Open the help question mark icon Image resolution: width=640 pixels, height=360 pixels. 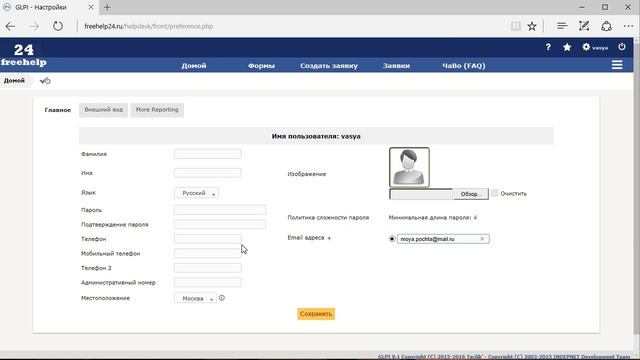pyautogui.click(x=548, y=47)
